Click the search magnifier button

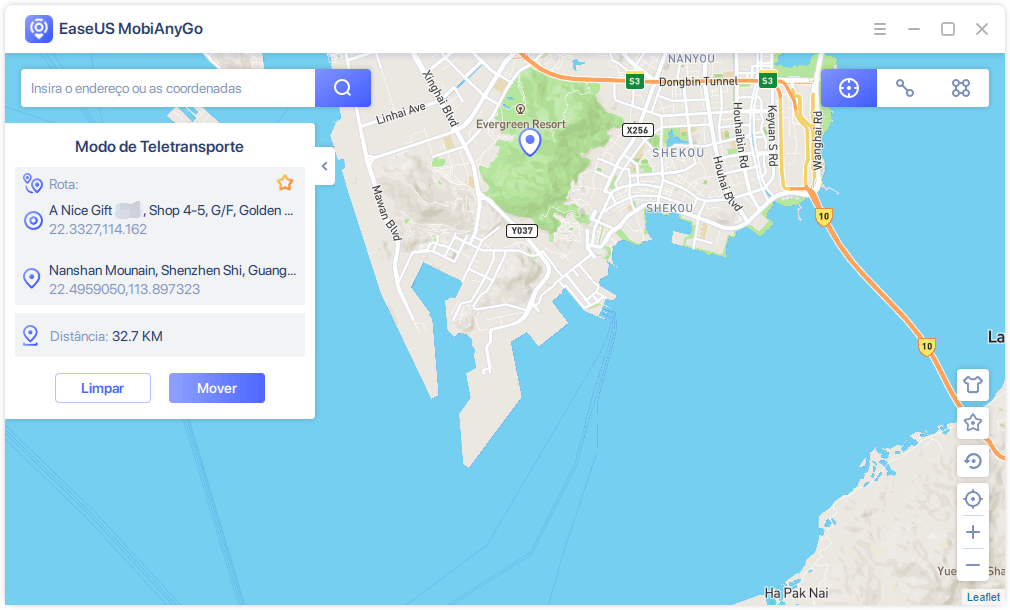point(343,88)
